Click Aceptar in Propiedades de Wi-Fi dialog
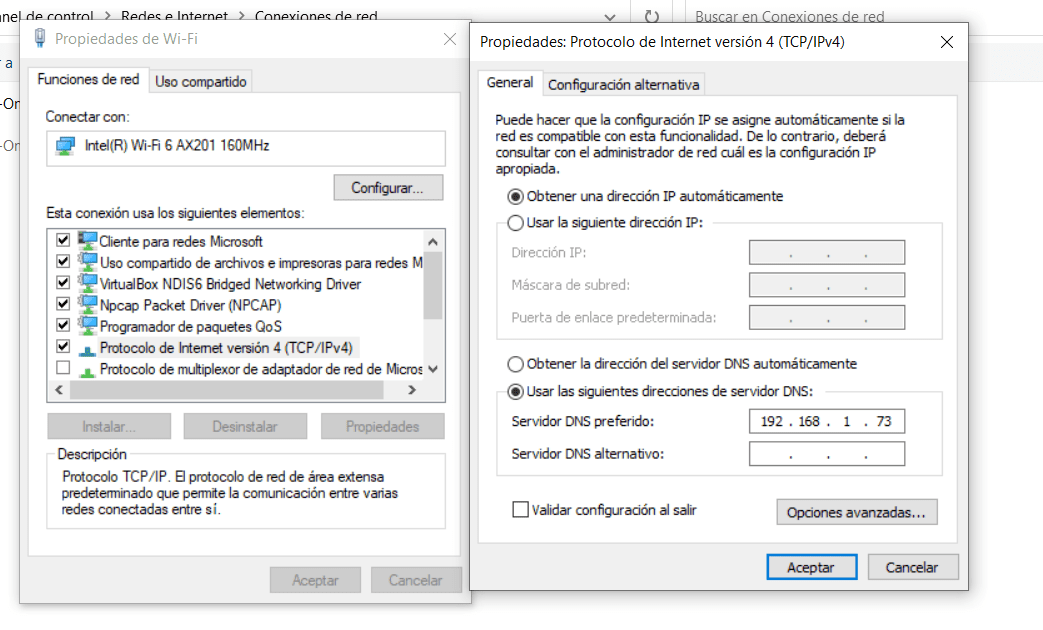This screenshot has width=1043, height=630. point(315,580)
